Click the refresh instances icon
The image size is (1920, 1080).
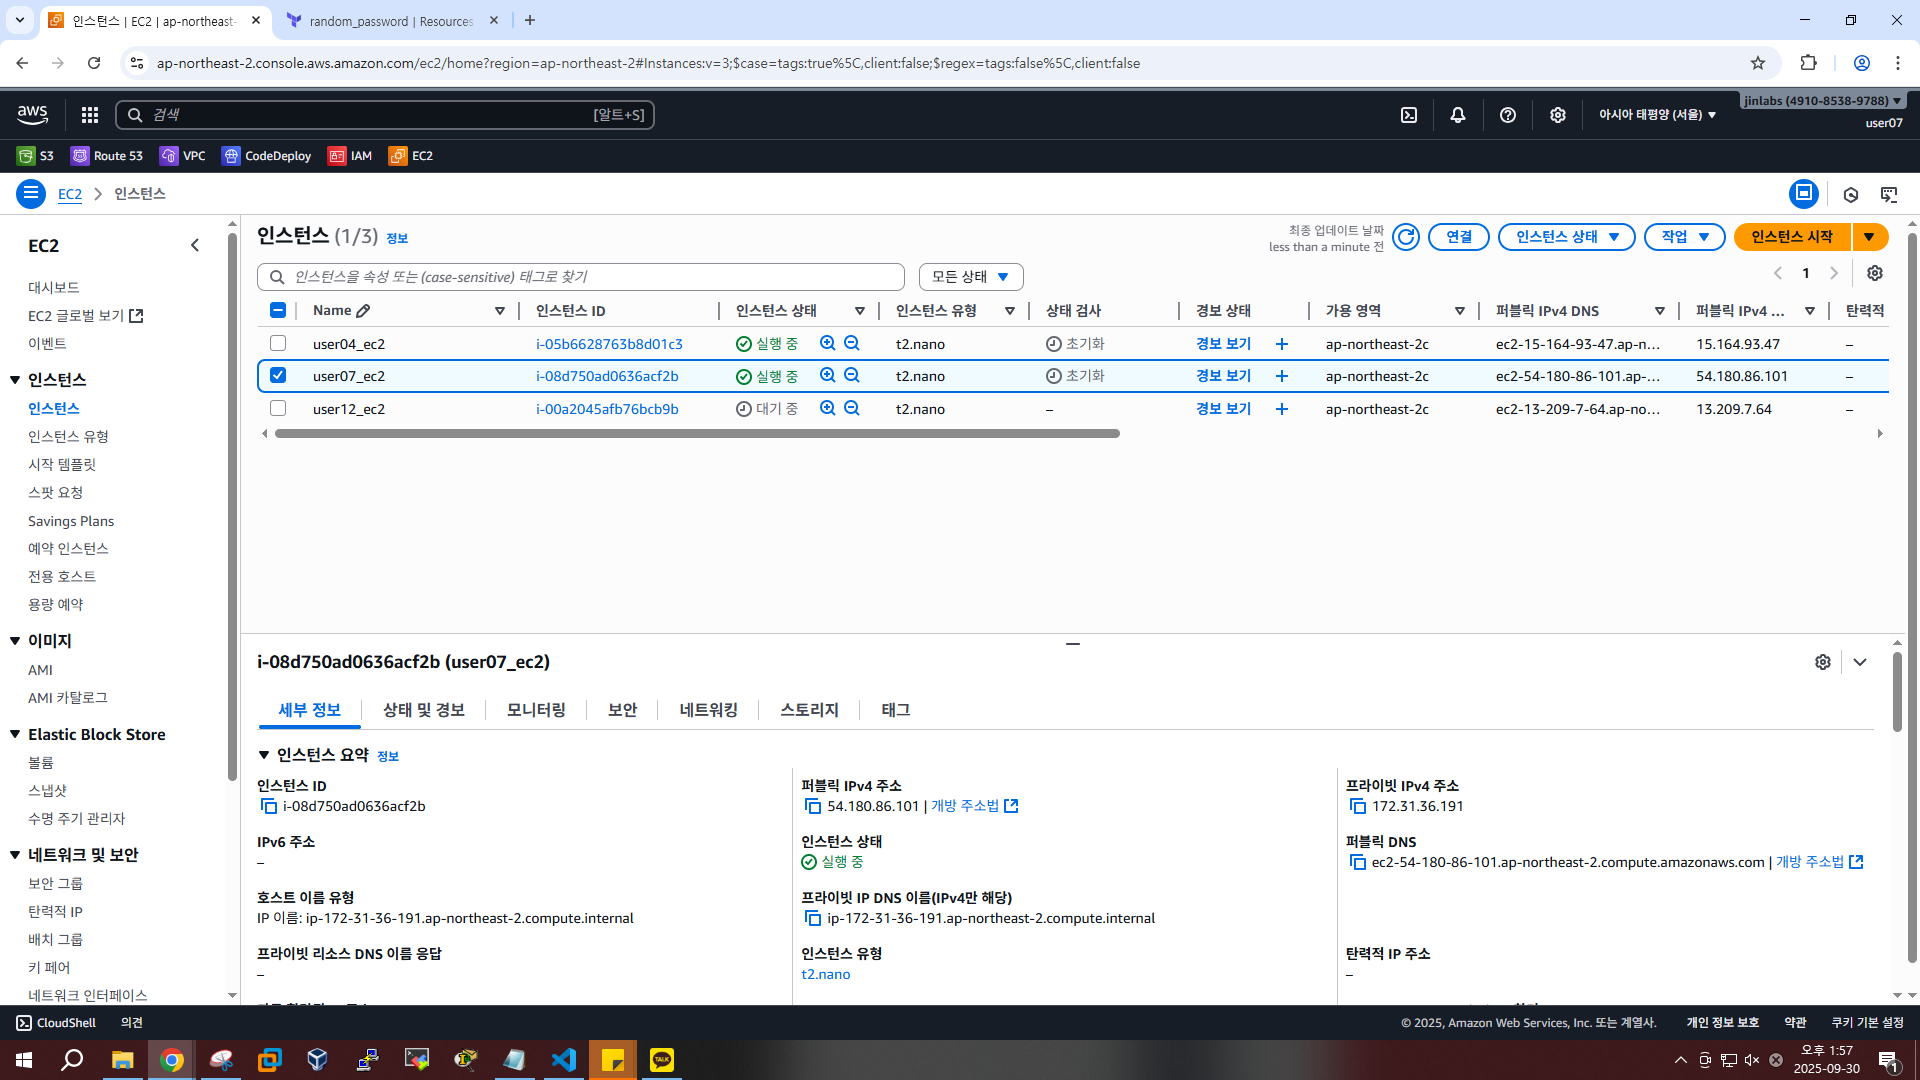1406,237
